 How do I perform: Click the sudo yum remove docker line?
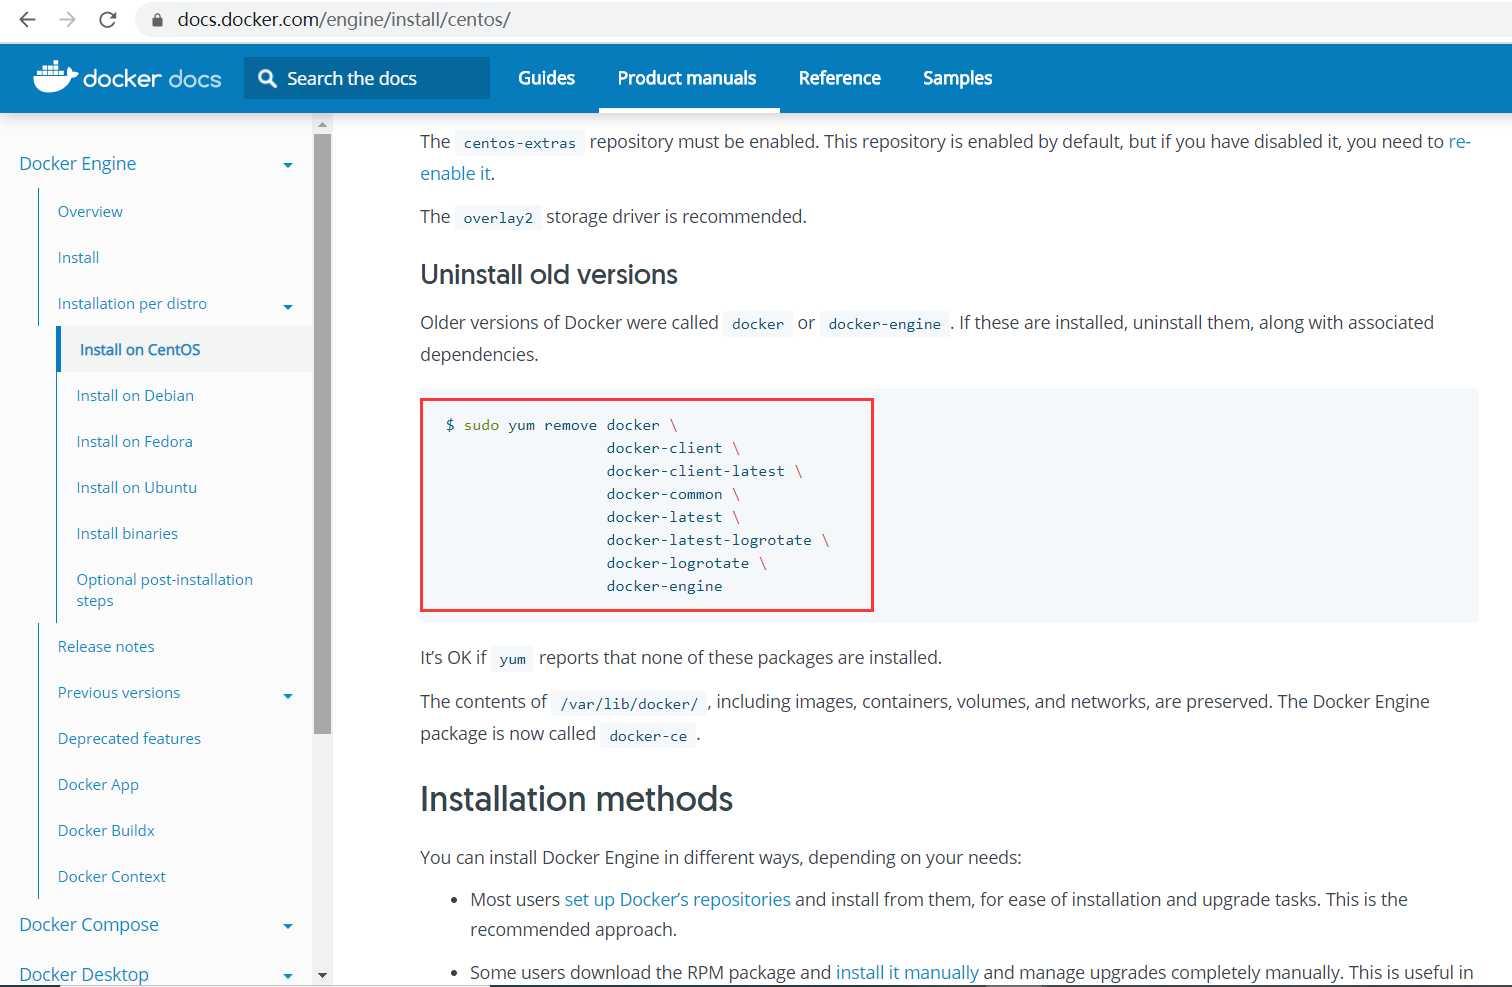coord(561,425)
